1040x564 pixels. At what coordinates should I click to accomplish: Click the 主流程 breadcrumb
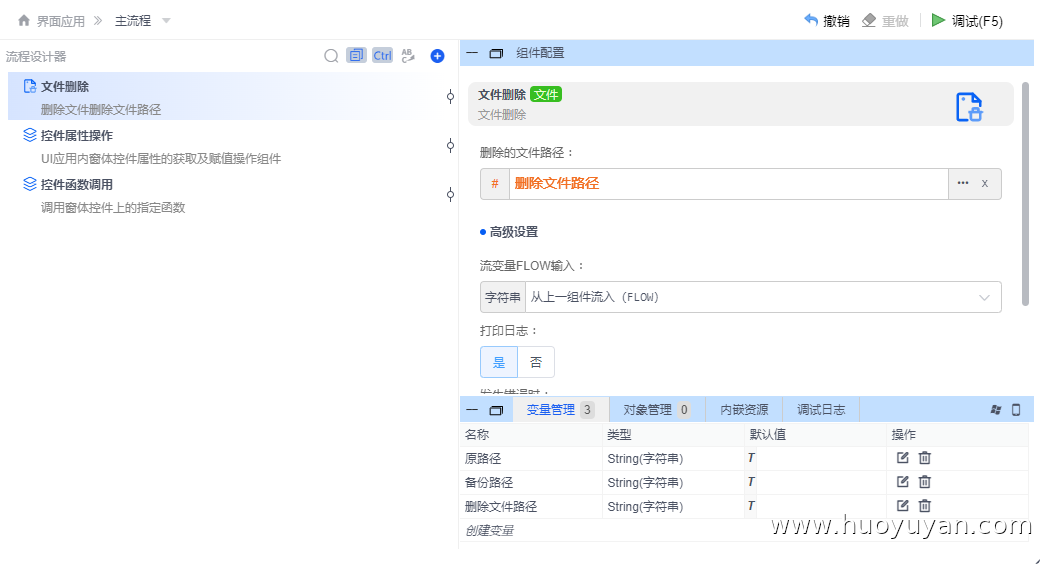(133, 21)
